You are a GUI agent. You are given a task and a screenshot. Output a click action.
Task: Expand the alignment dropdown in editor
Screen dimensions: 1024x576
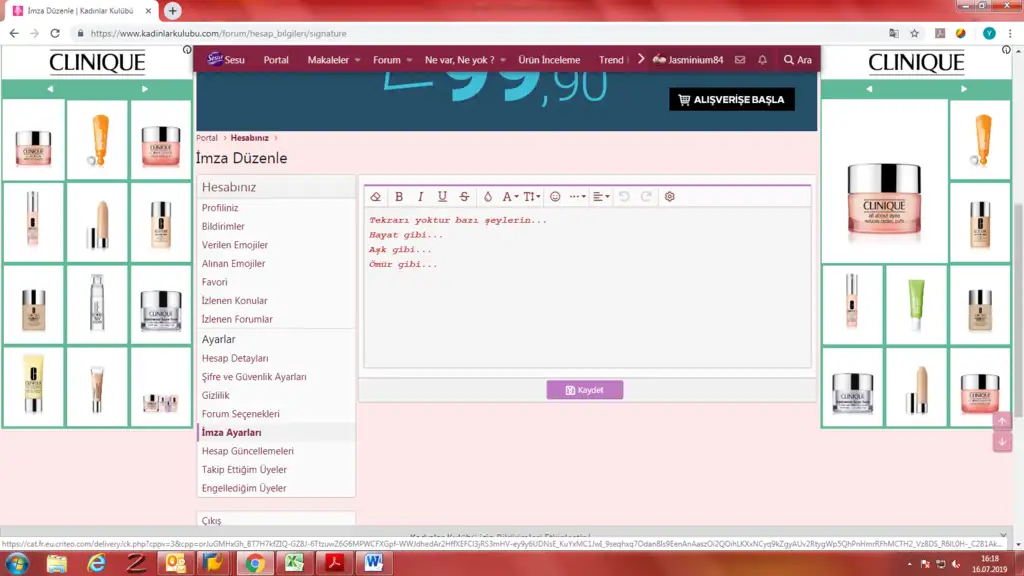point(600,197)
